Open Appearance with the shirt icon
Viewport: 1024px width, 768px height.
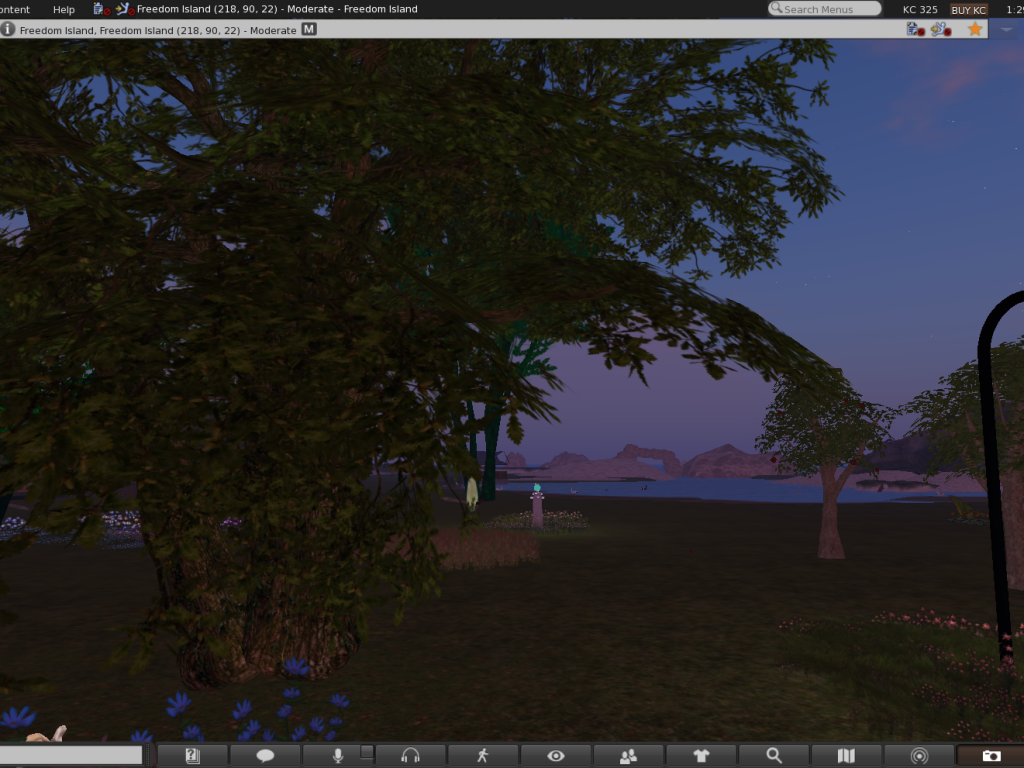click(x=702, y=755)
